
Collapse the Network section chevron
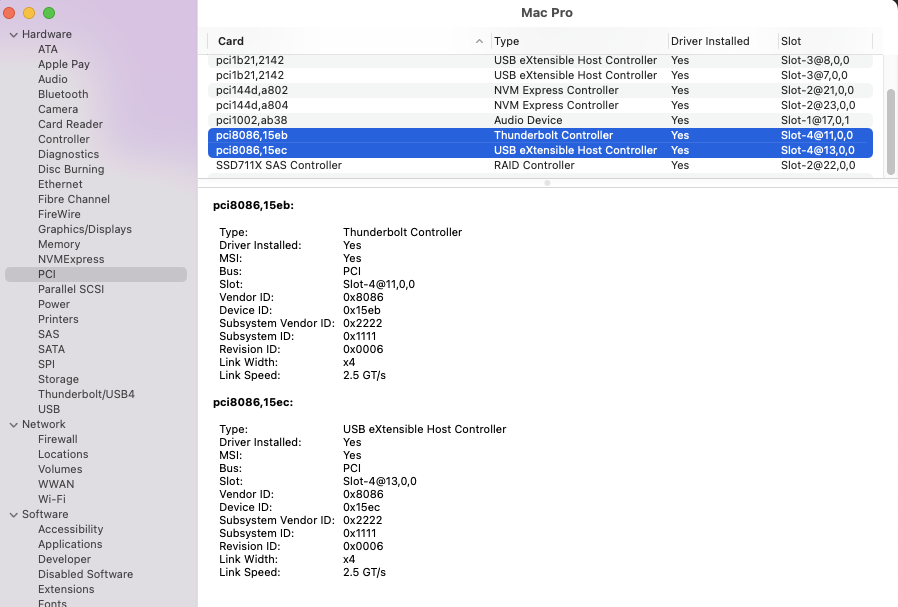click(x=14, y=425)
